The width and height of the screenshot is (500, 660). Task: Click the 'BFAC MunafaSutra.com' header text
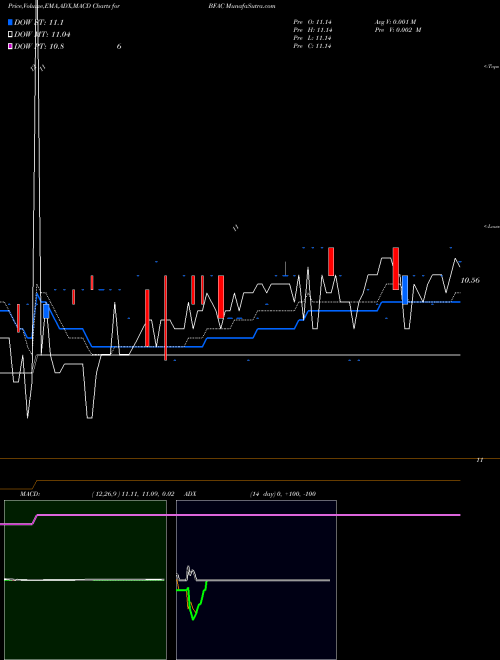pyautogui.click(x=242, y=6)
